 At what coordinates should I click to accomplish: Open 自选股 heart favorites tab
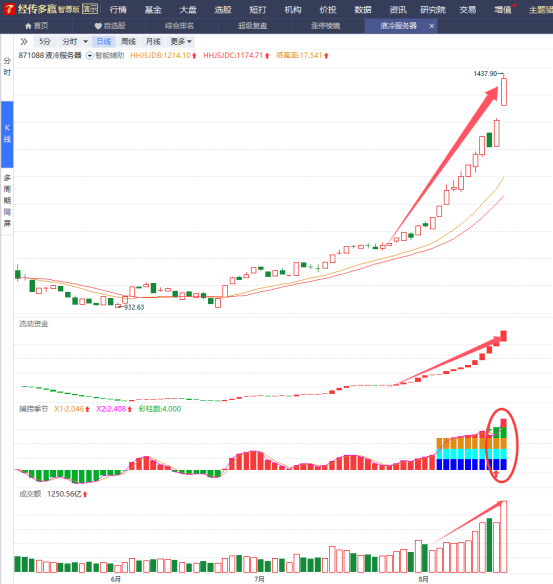pos(110,26)
